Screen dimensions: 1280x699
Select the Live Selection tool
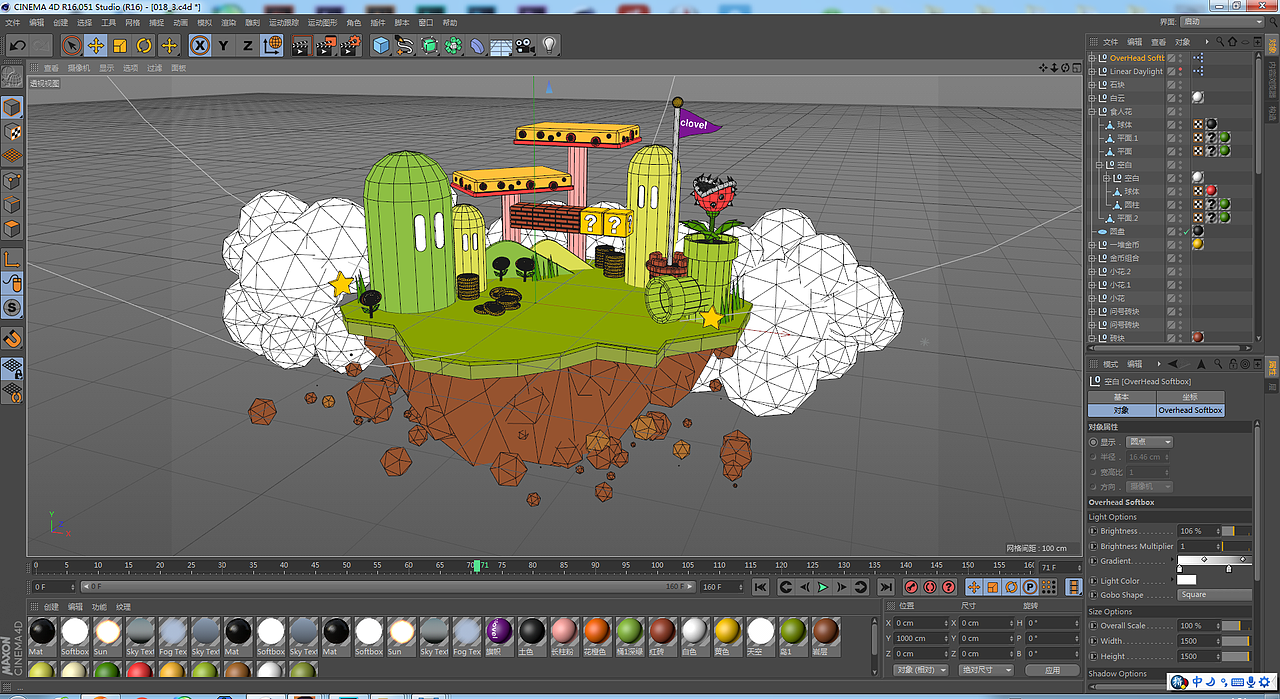pyautogui.click(x=71, y=45)
